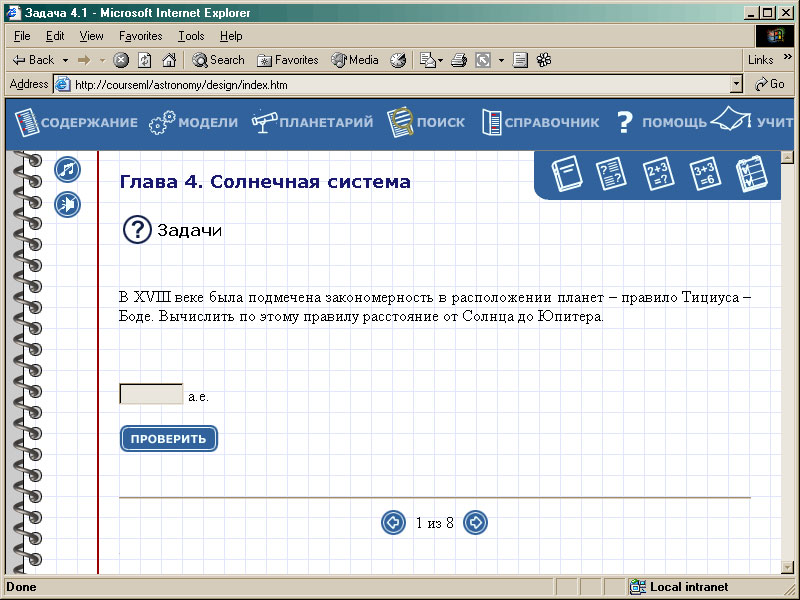Screen dimensions: 800x600
Task: Open the "3+3=6" solved examples icon
Action: [703, 175]
